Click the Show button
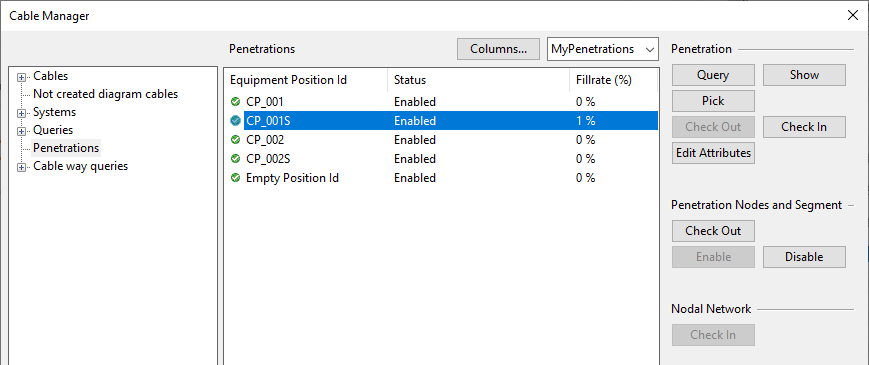869x365 pixels. (804, 75)
